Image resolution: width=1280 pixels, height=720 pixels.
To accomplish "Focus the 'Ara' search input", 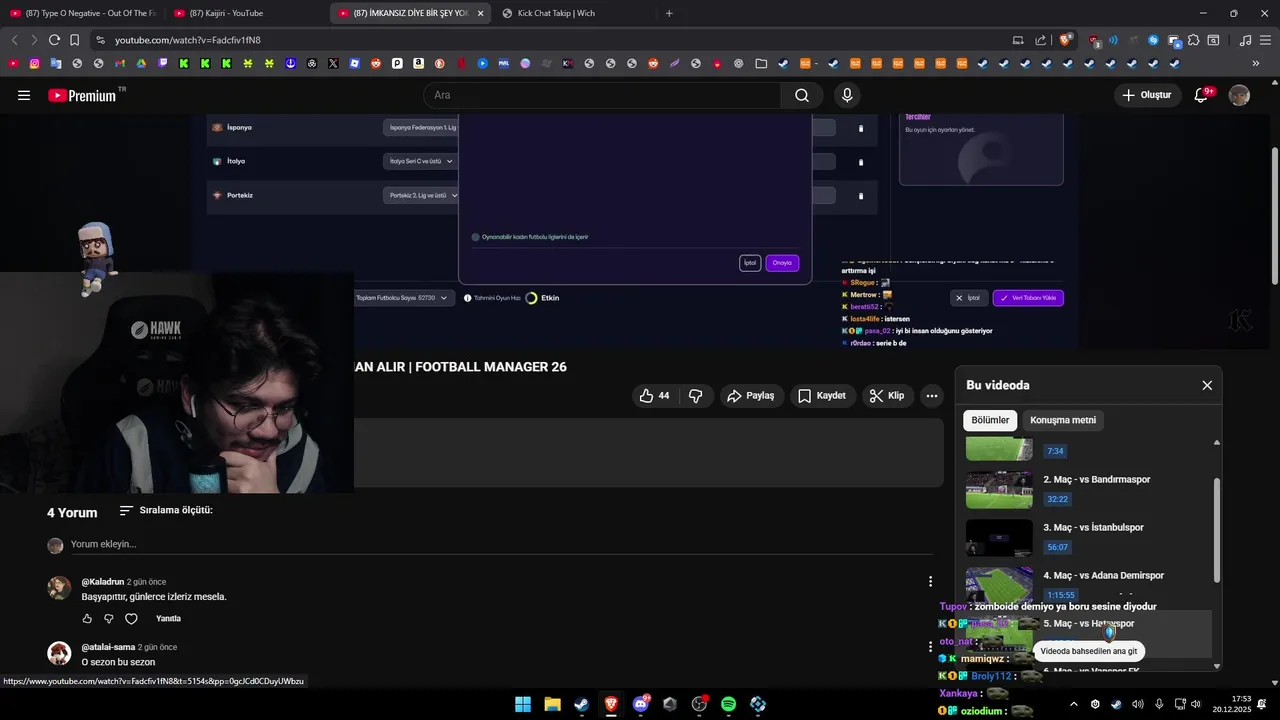I will (602, 95).
